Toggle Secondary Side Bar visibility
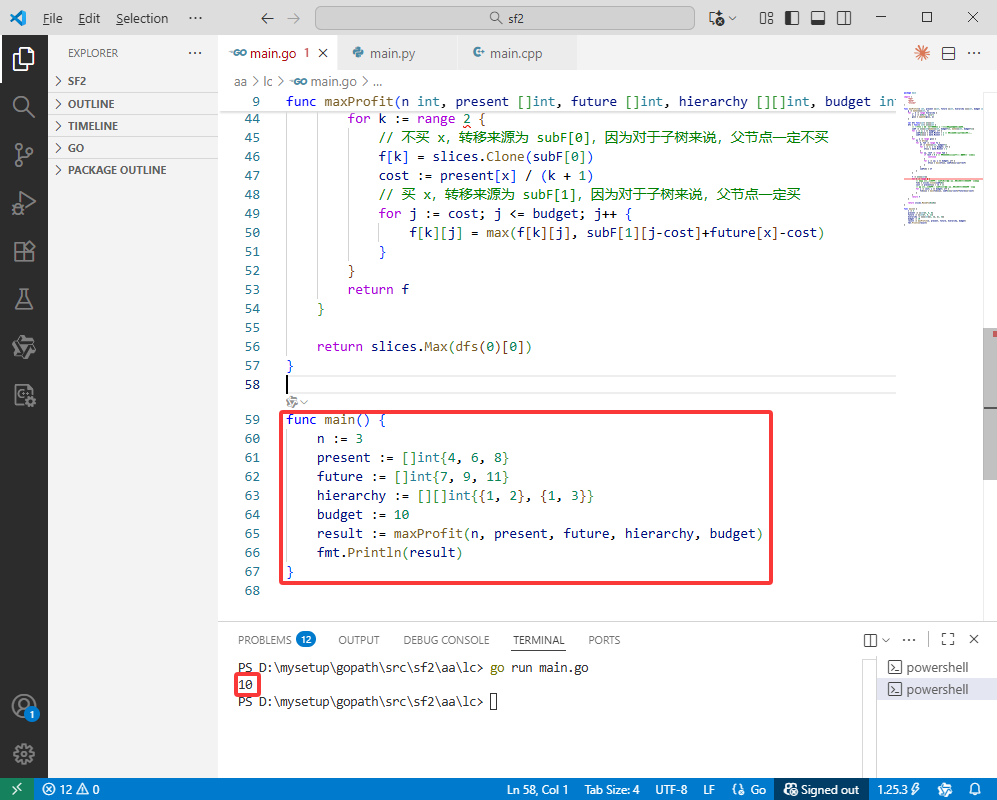The width and height of the screenshot is (997, 800). click(x=844, y=18)
